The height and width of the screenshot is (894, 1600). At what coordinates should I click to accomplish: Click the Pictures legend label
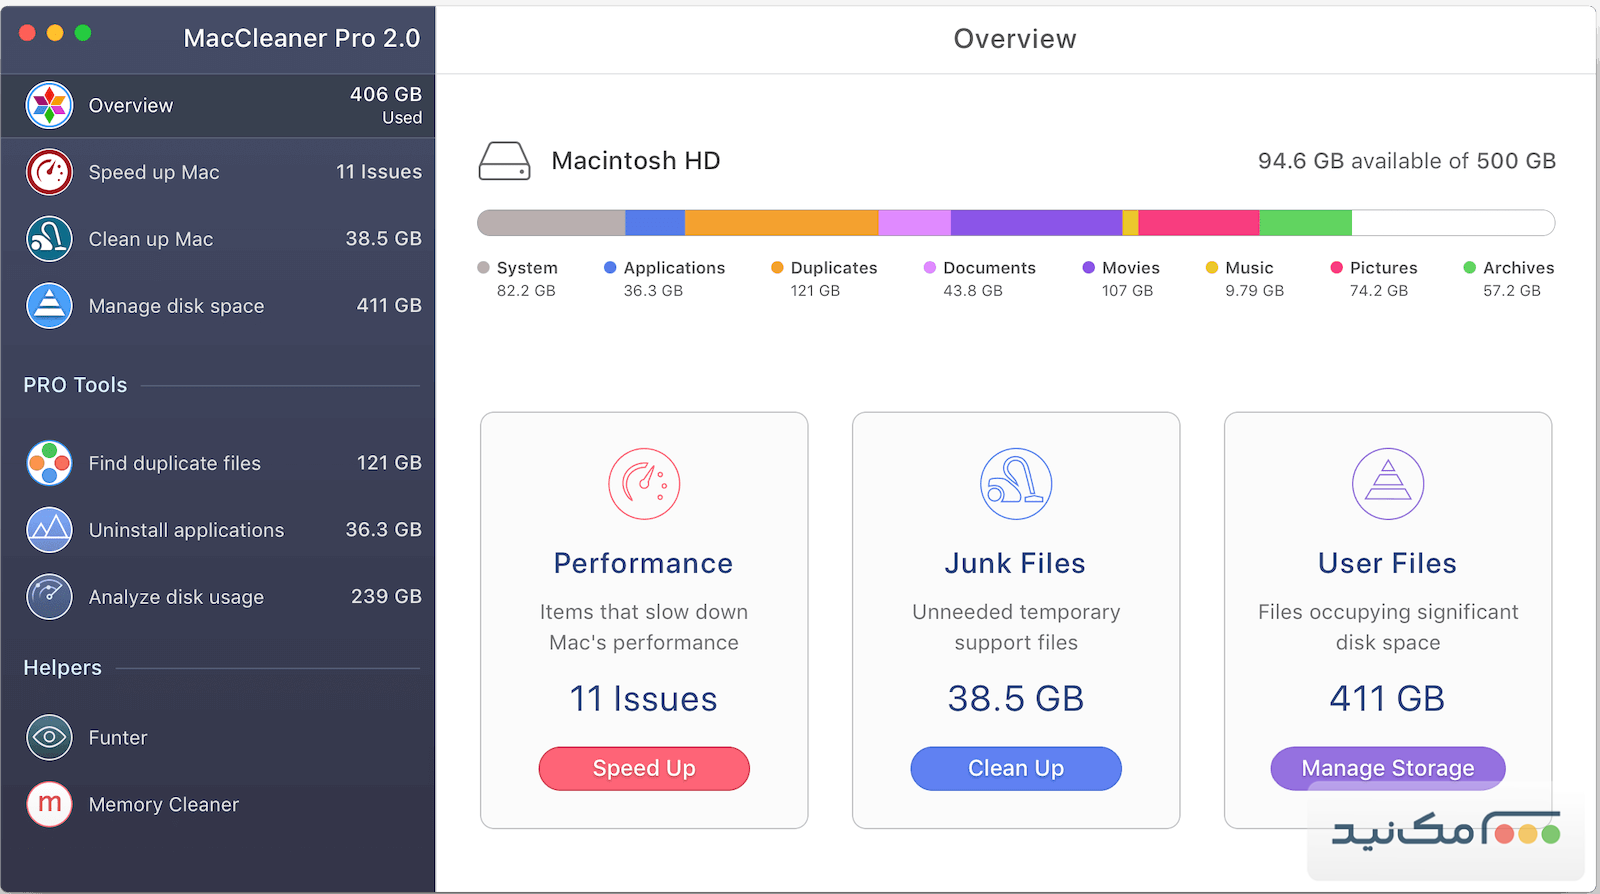[x=1384, y=268]
